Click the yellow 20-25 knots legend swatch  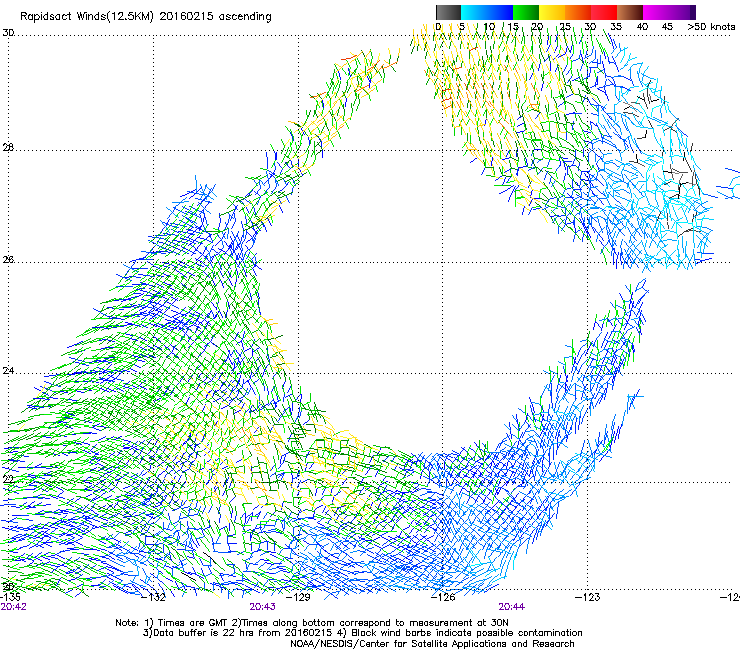552,12
